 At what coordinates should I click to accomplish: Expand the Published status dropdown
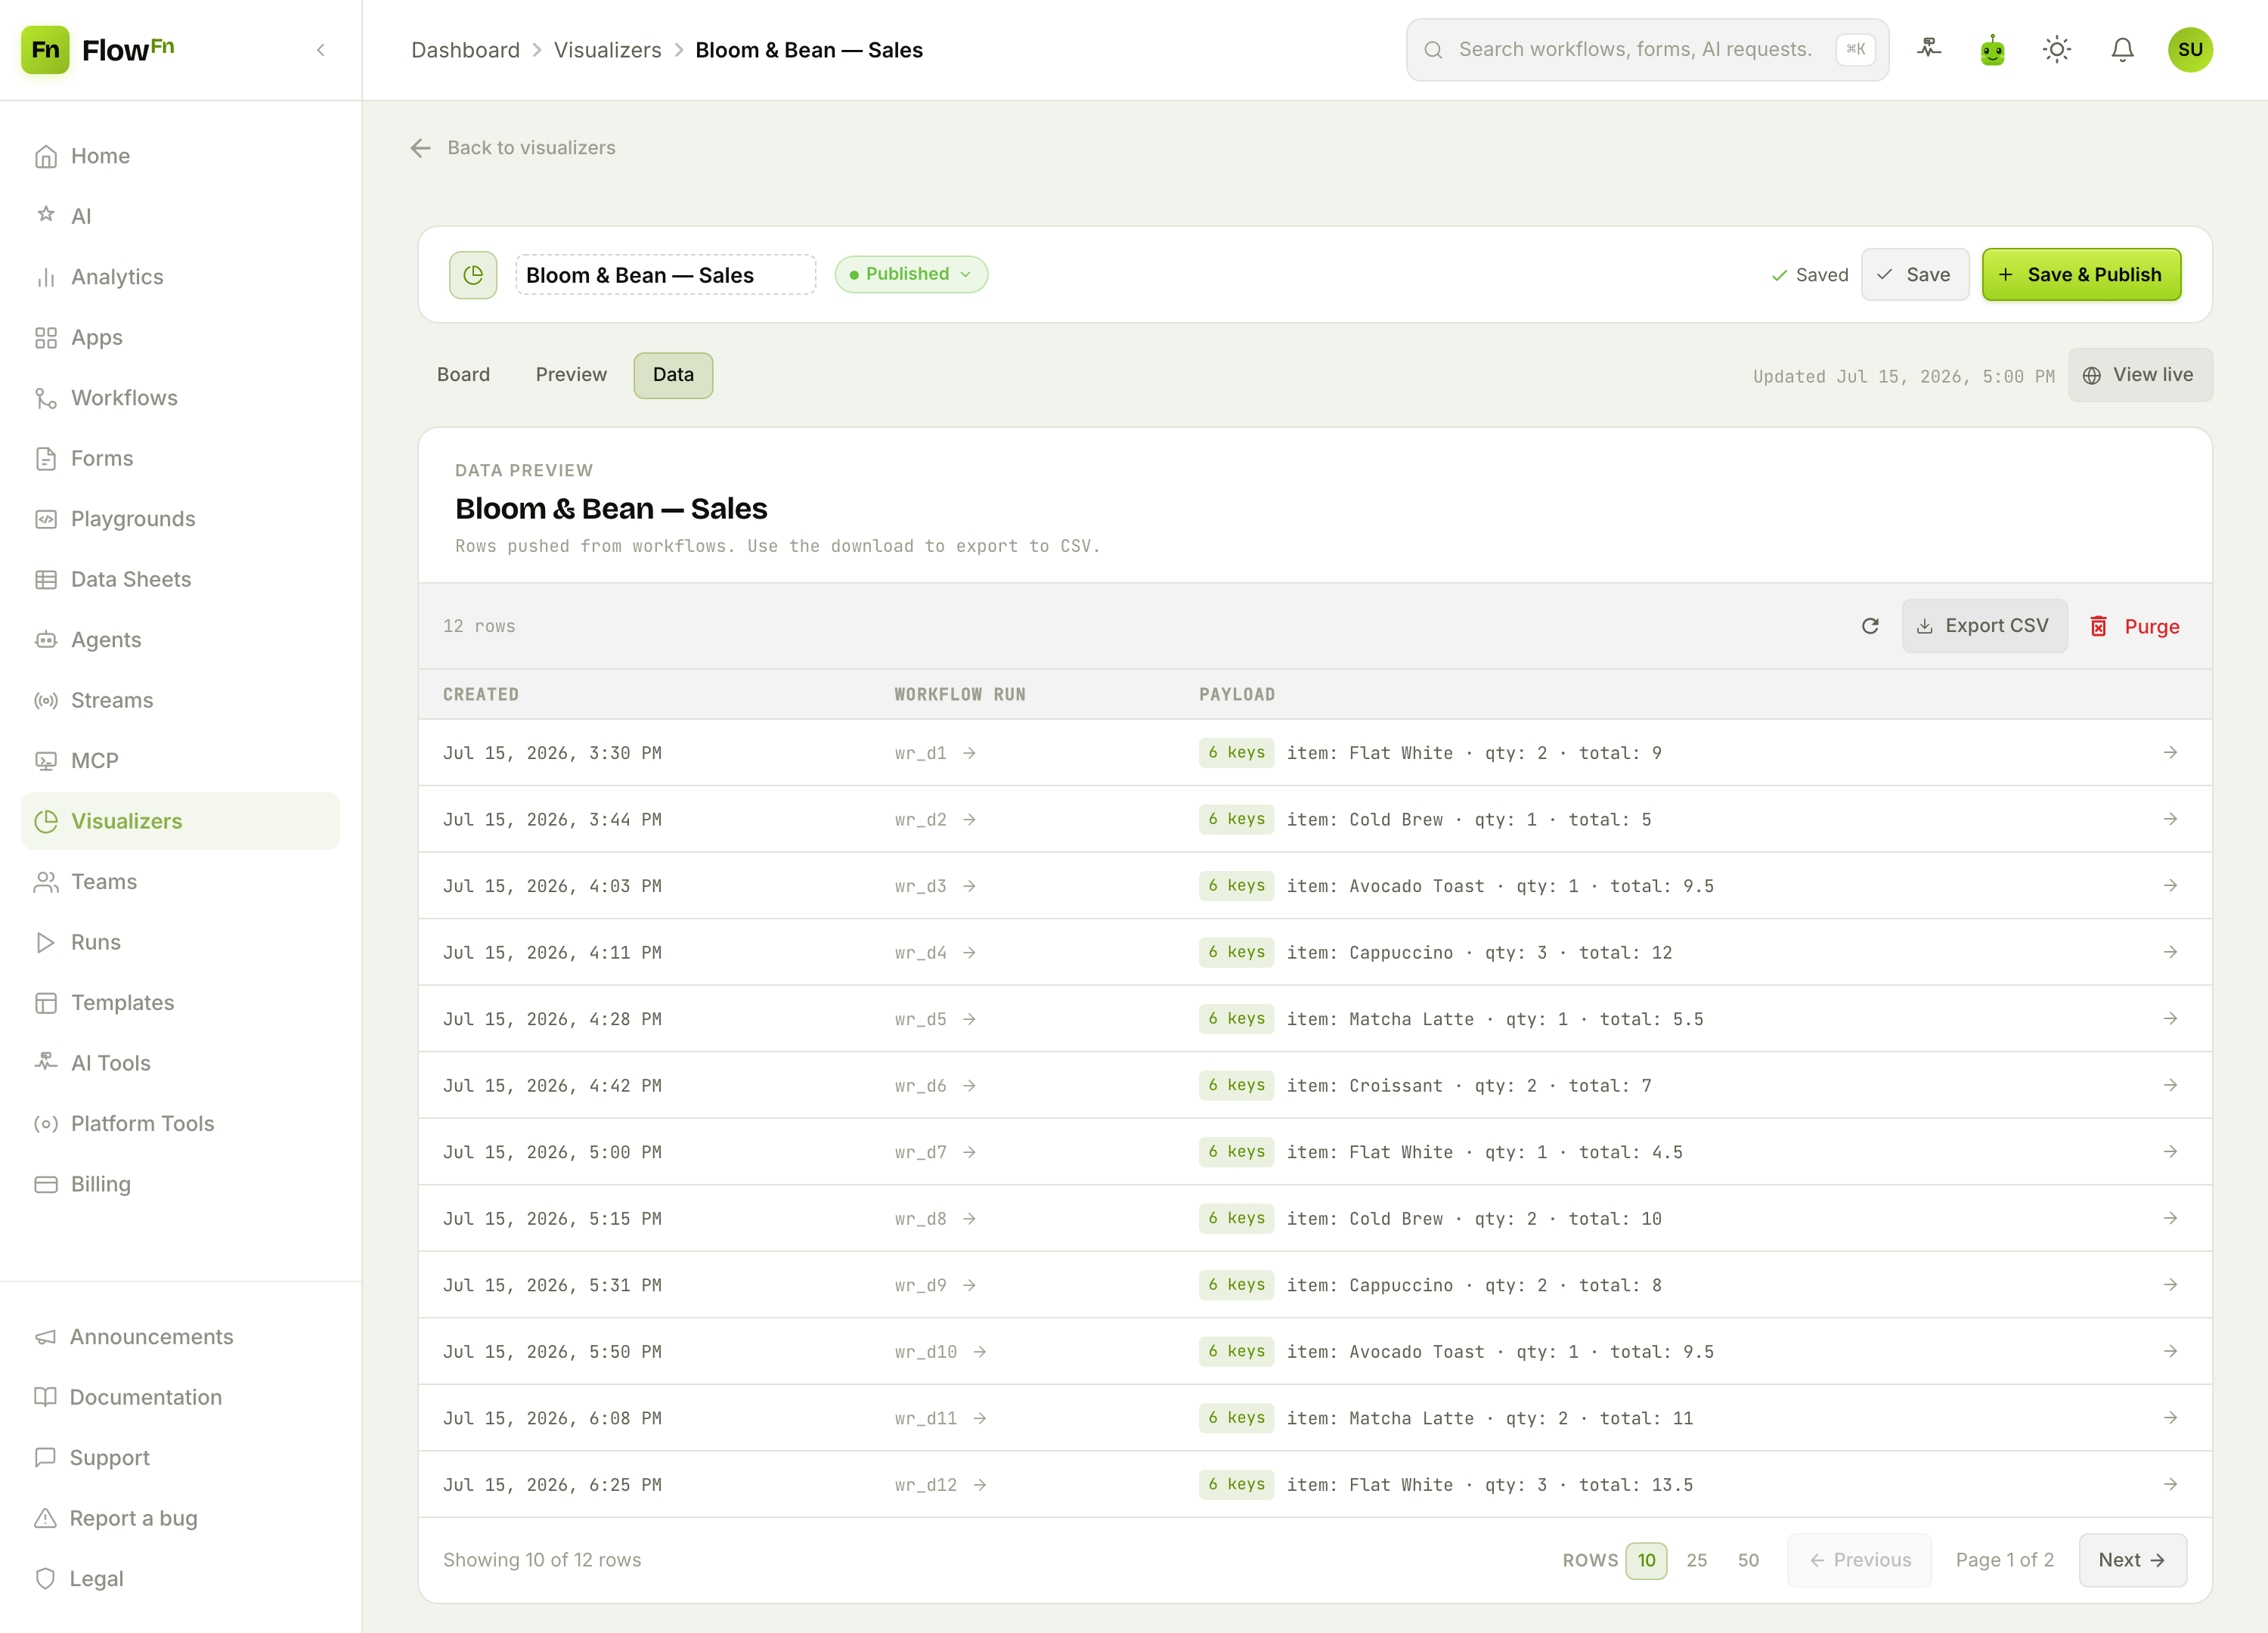[x=911, y=274]
